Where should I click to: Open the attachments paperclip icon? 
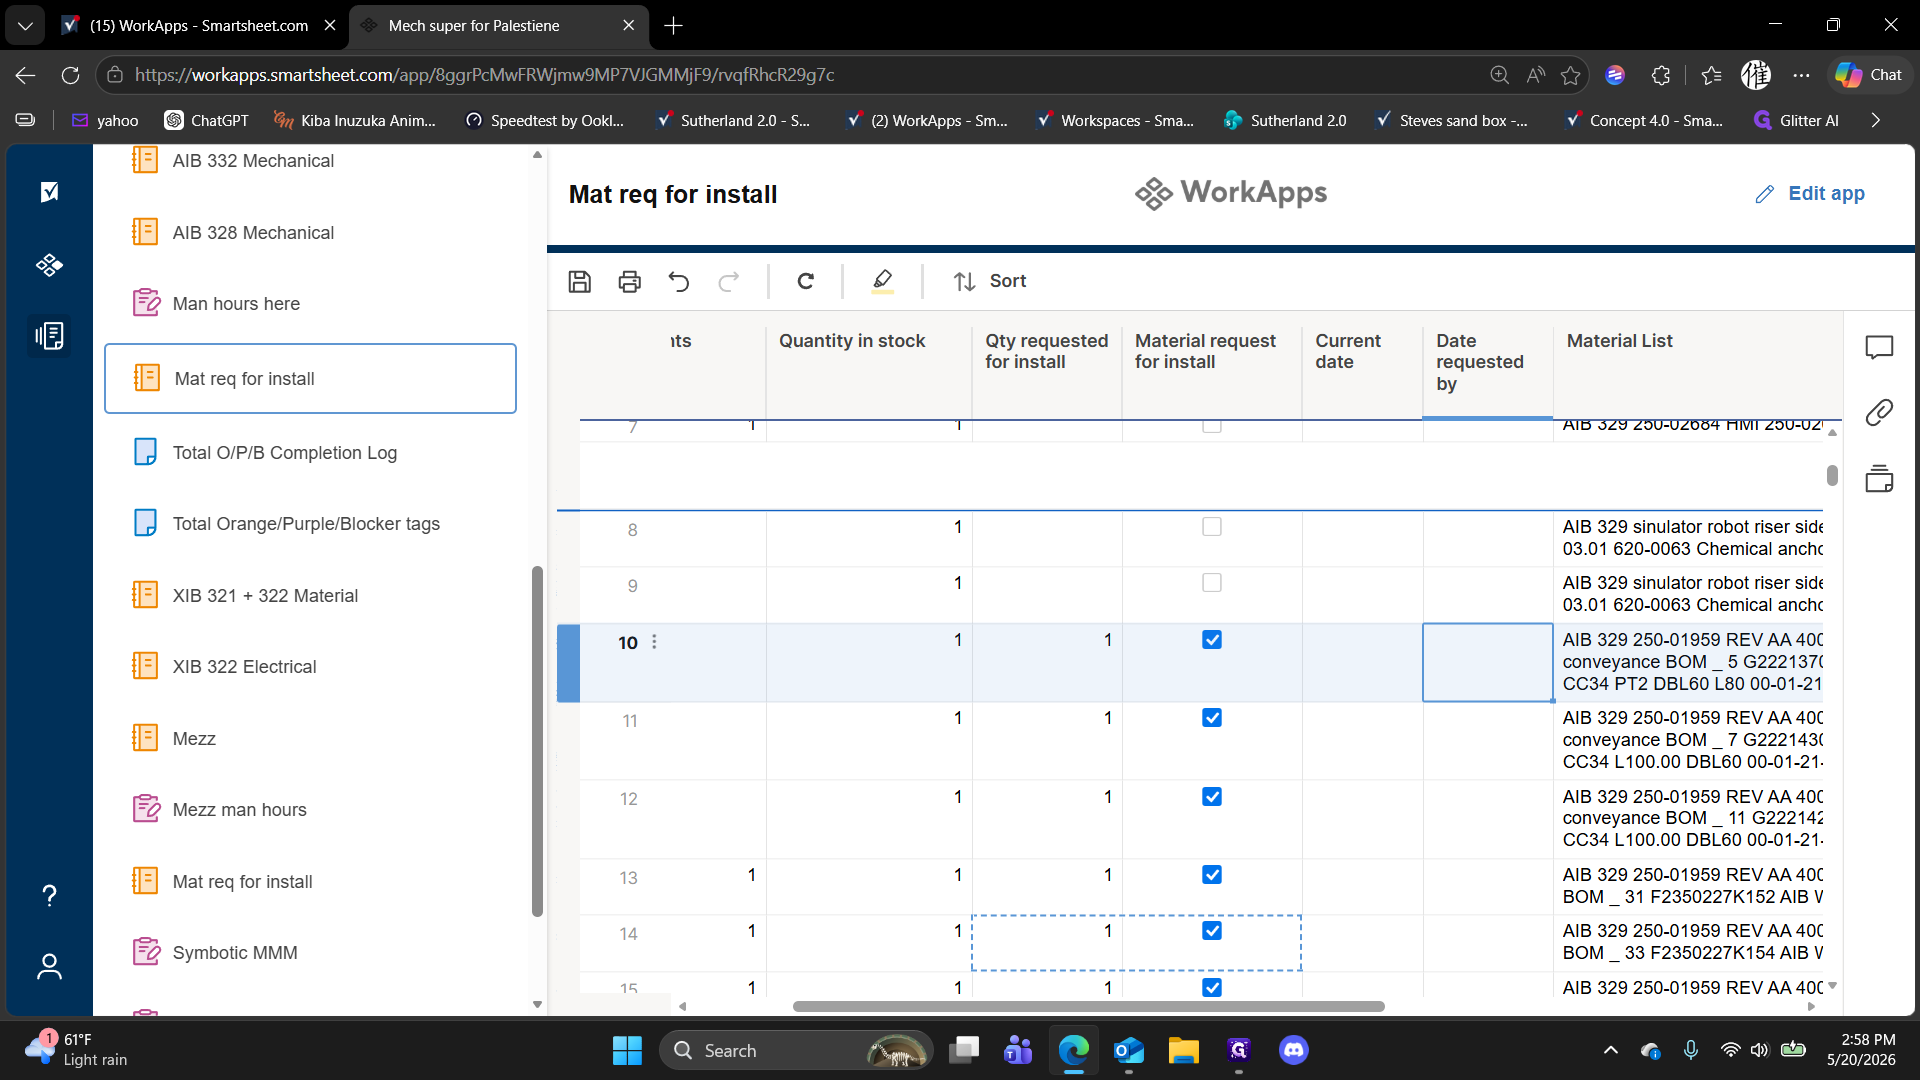point(1879,412)
